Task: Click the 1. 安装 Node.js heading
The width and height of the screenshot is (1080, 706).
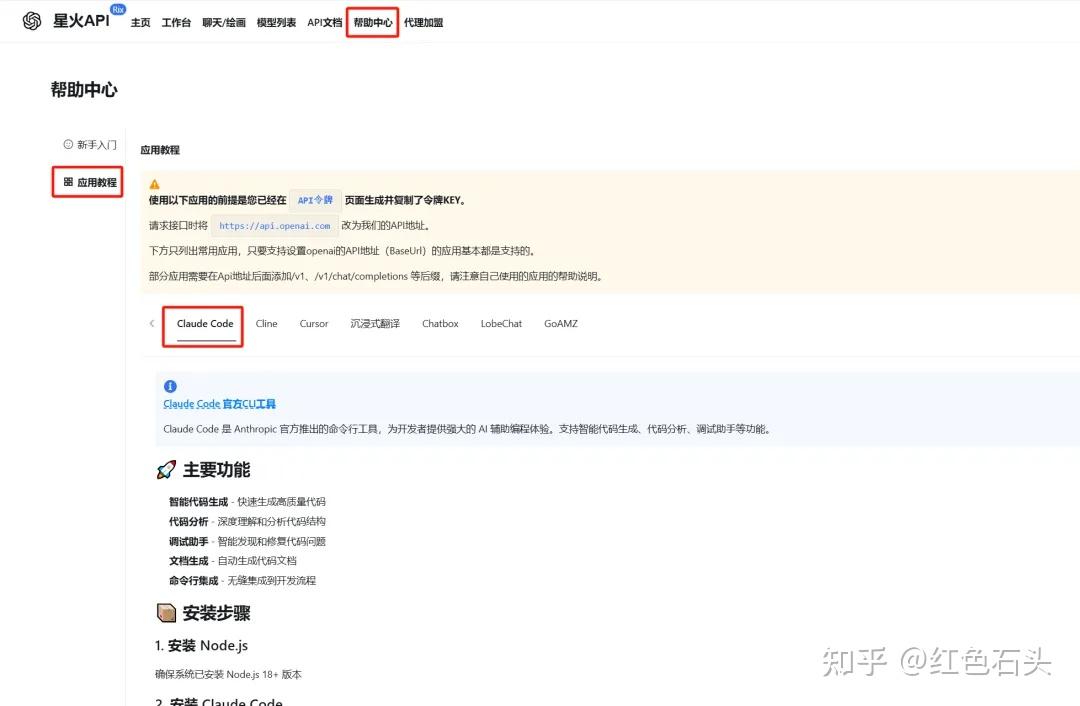Action: pyautogui.click(x=201, y=645)
